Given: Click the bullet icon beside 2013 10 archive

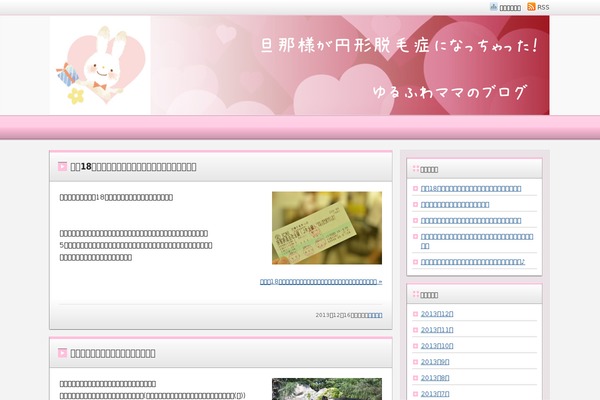Looking at the screenshot, I should [415, 346].
